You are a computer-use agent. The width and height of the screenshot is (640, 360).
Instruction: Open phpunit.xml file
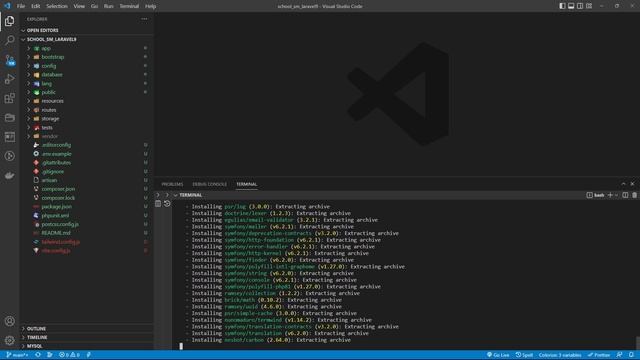[x=87, y=216]
